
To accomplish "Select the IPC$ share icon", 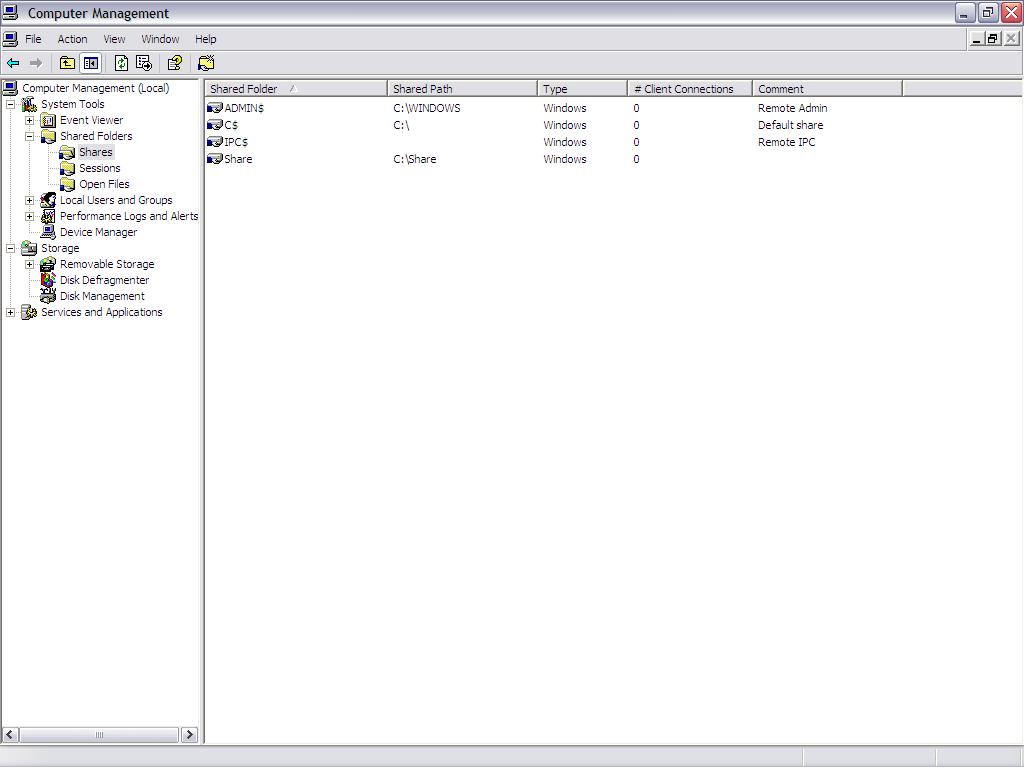I will point(215,142).
